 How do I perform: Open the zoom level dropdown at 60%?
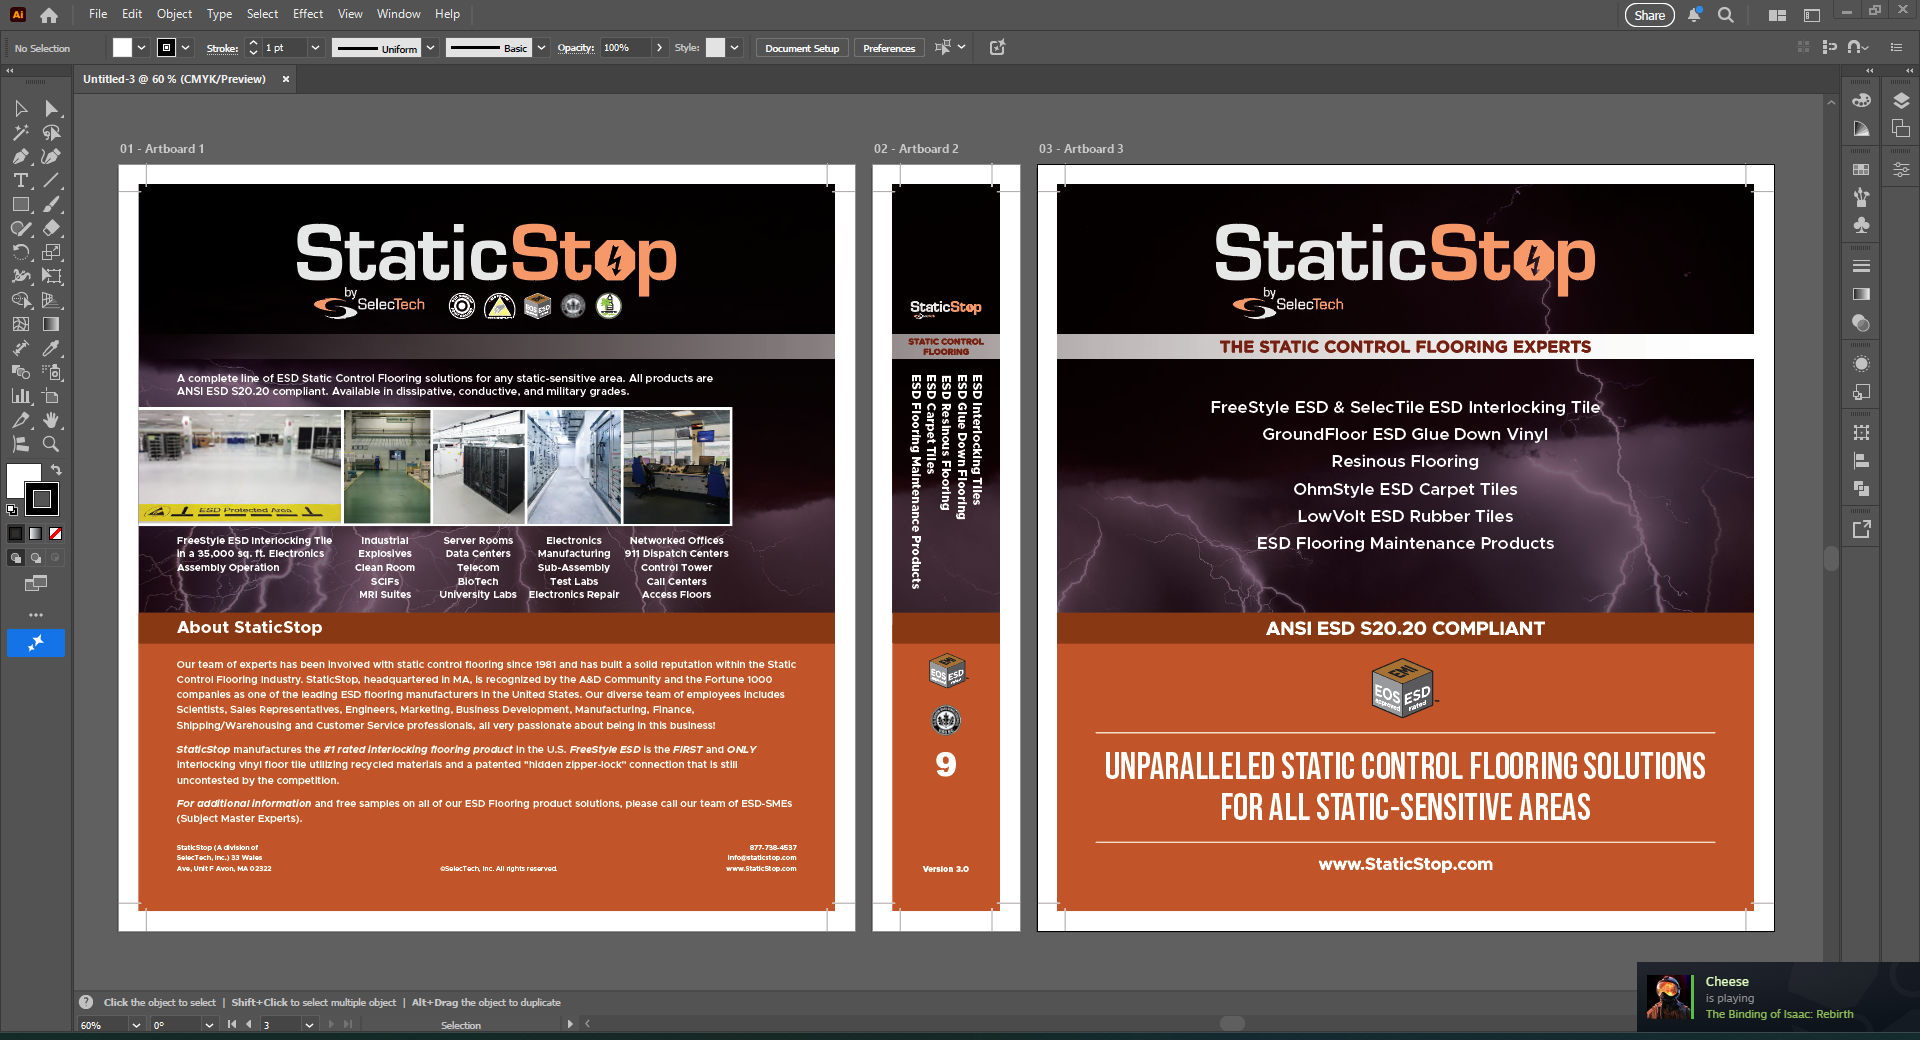click(136, 1025)
